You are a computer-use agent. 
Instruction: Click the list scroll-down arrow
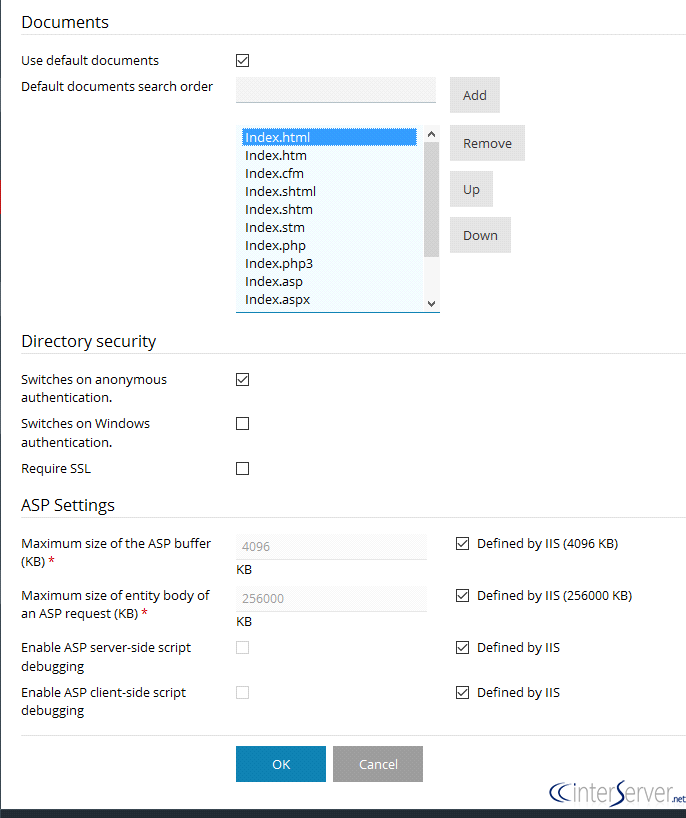tap(431, 304)
